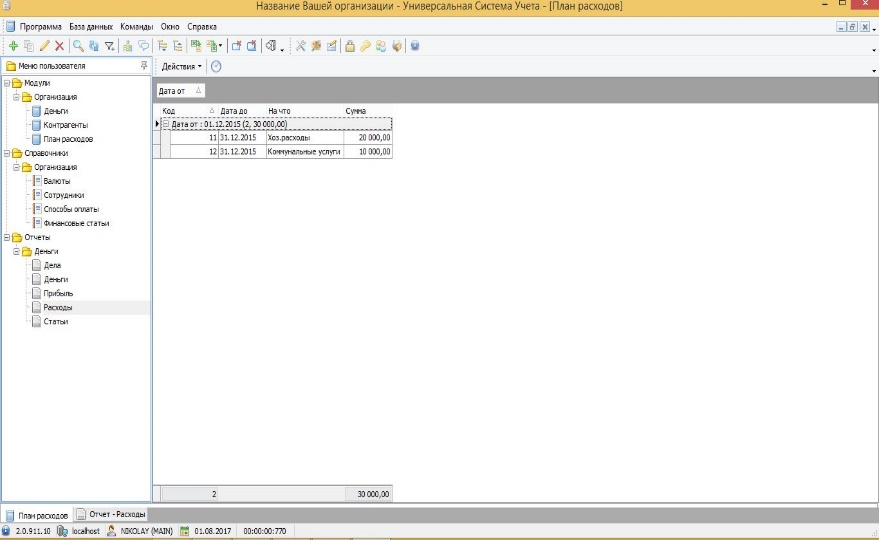Click the padlock Lock program icon
The image size is (879, 540).
tap(350, 46)
